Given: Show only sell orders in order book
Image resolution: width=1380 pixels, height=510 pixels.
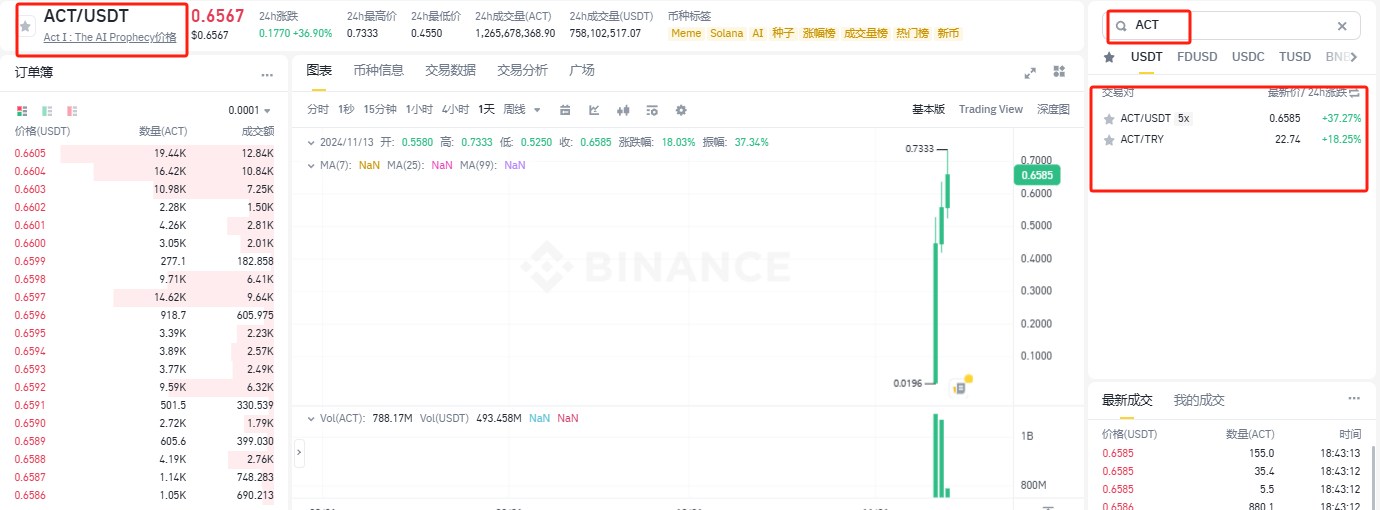Looking at the screenshot, I should pos(72,110).
